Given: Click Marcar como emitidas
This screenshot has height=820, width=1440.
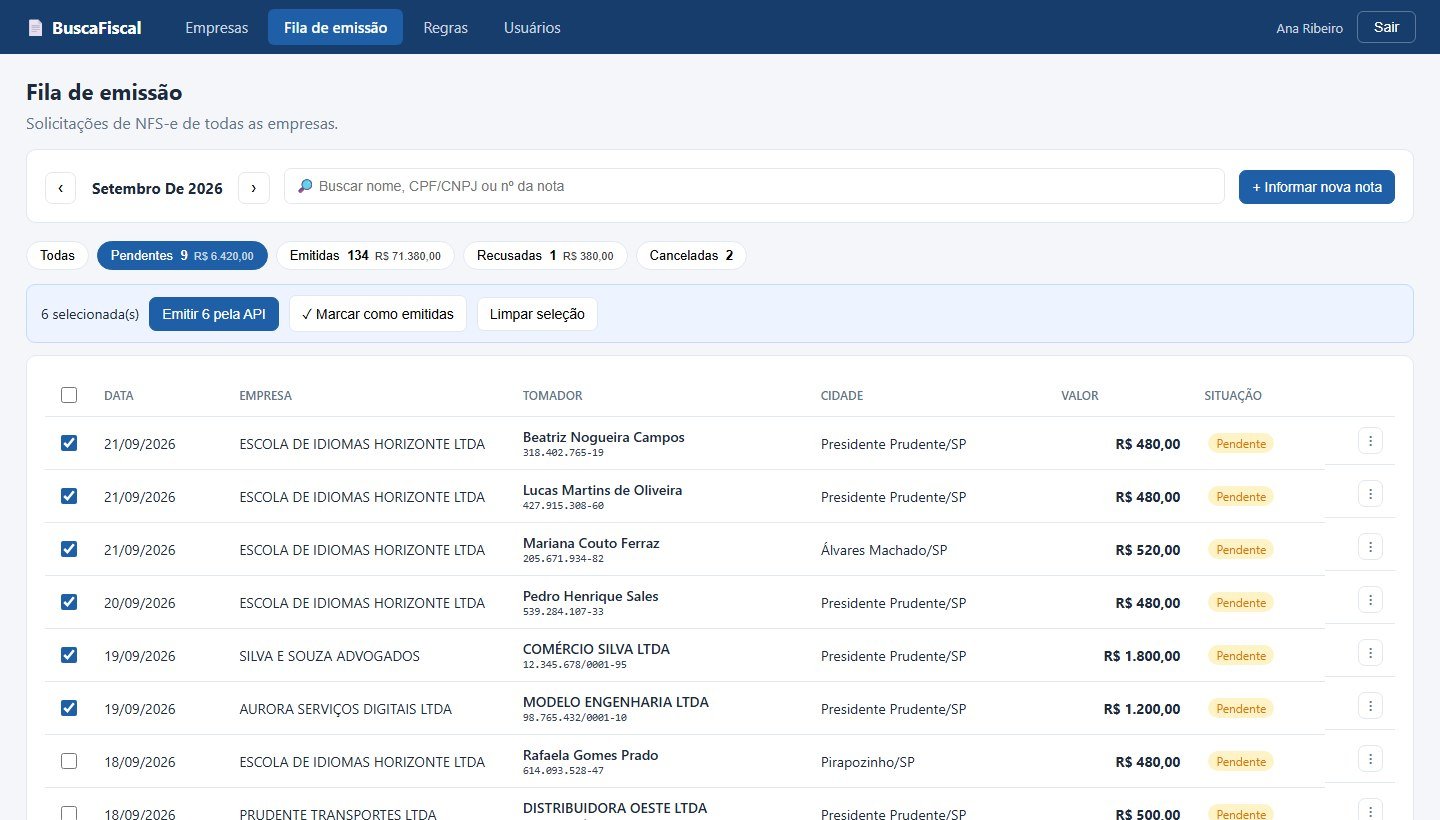Looking at the screenshot, I should coord(378,314).
